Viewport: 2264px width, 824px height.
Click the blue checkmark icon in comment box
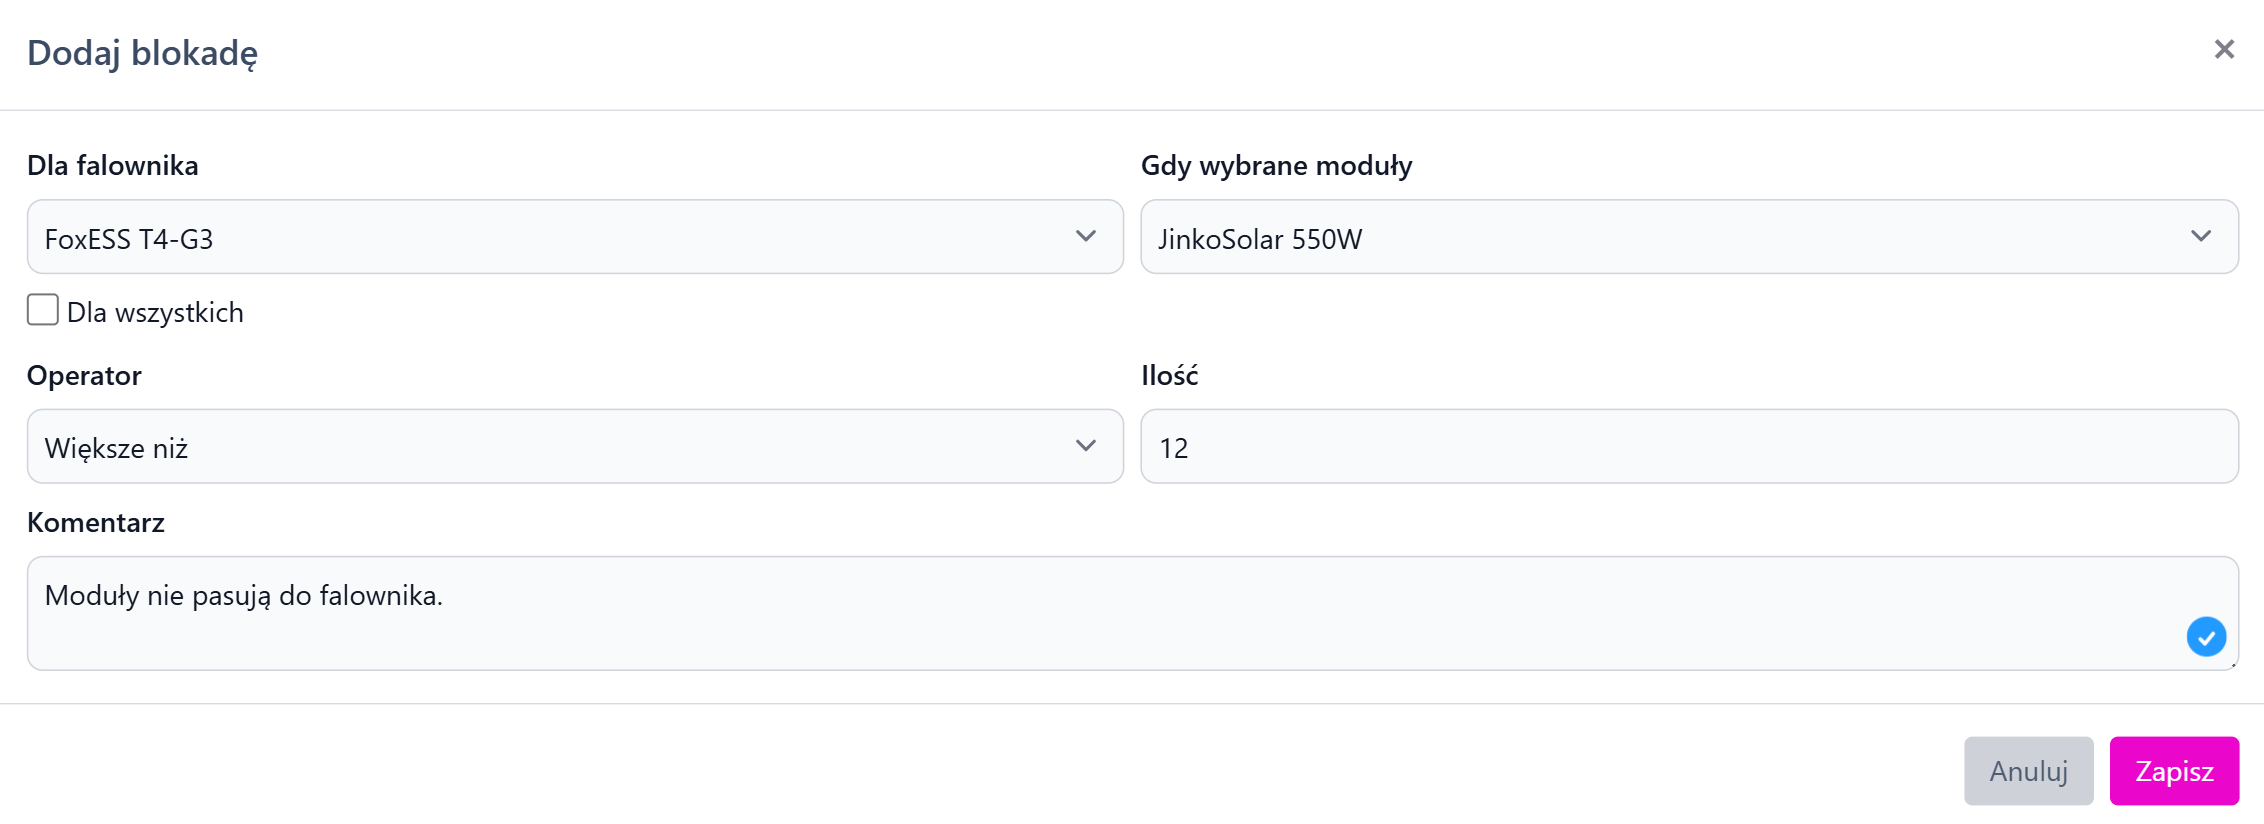tap(2206, 637)
